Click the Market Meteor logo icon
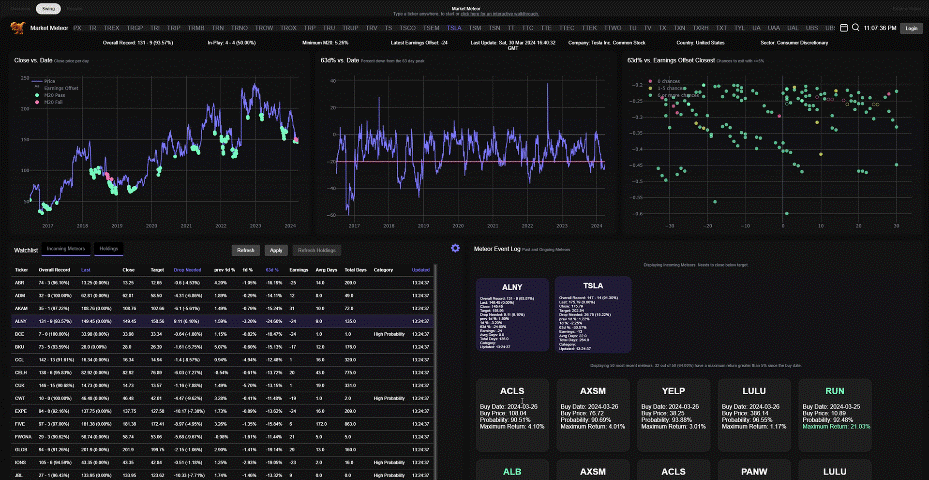Viewport: 929px width, 480px height. (17, 28)
